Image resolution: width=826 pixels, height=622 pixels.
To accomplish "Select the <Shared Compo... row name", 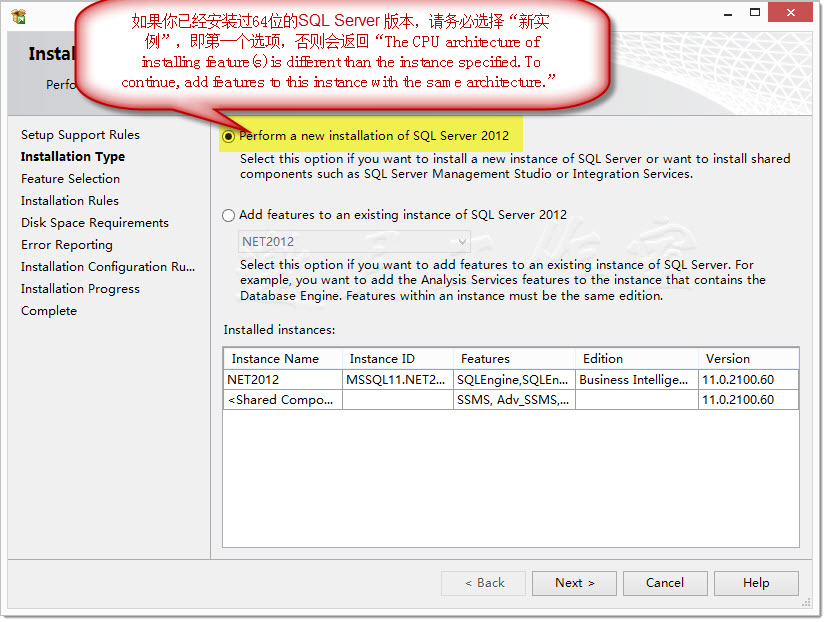I will pyautogui.click(x=283, y=400).
